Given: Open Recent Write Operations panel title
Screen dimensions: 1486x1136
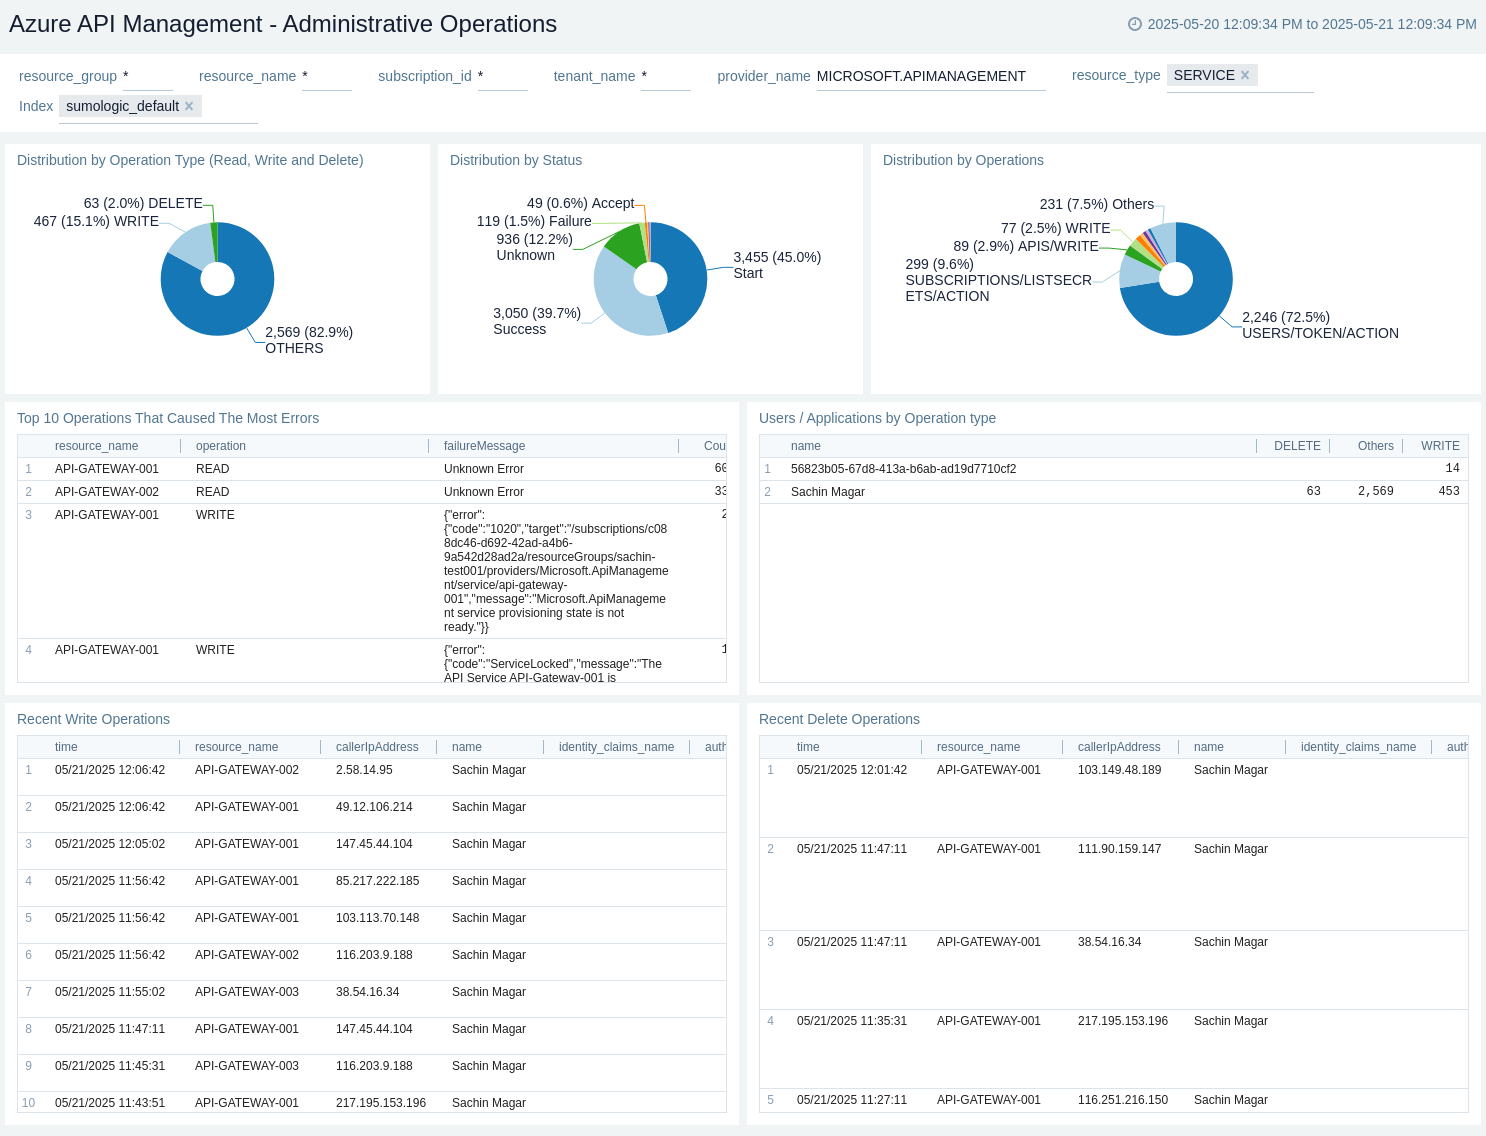Looking at the screenshot, I should pyautogui.click(x=93, y=719).
